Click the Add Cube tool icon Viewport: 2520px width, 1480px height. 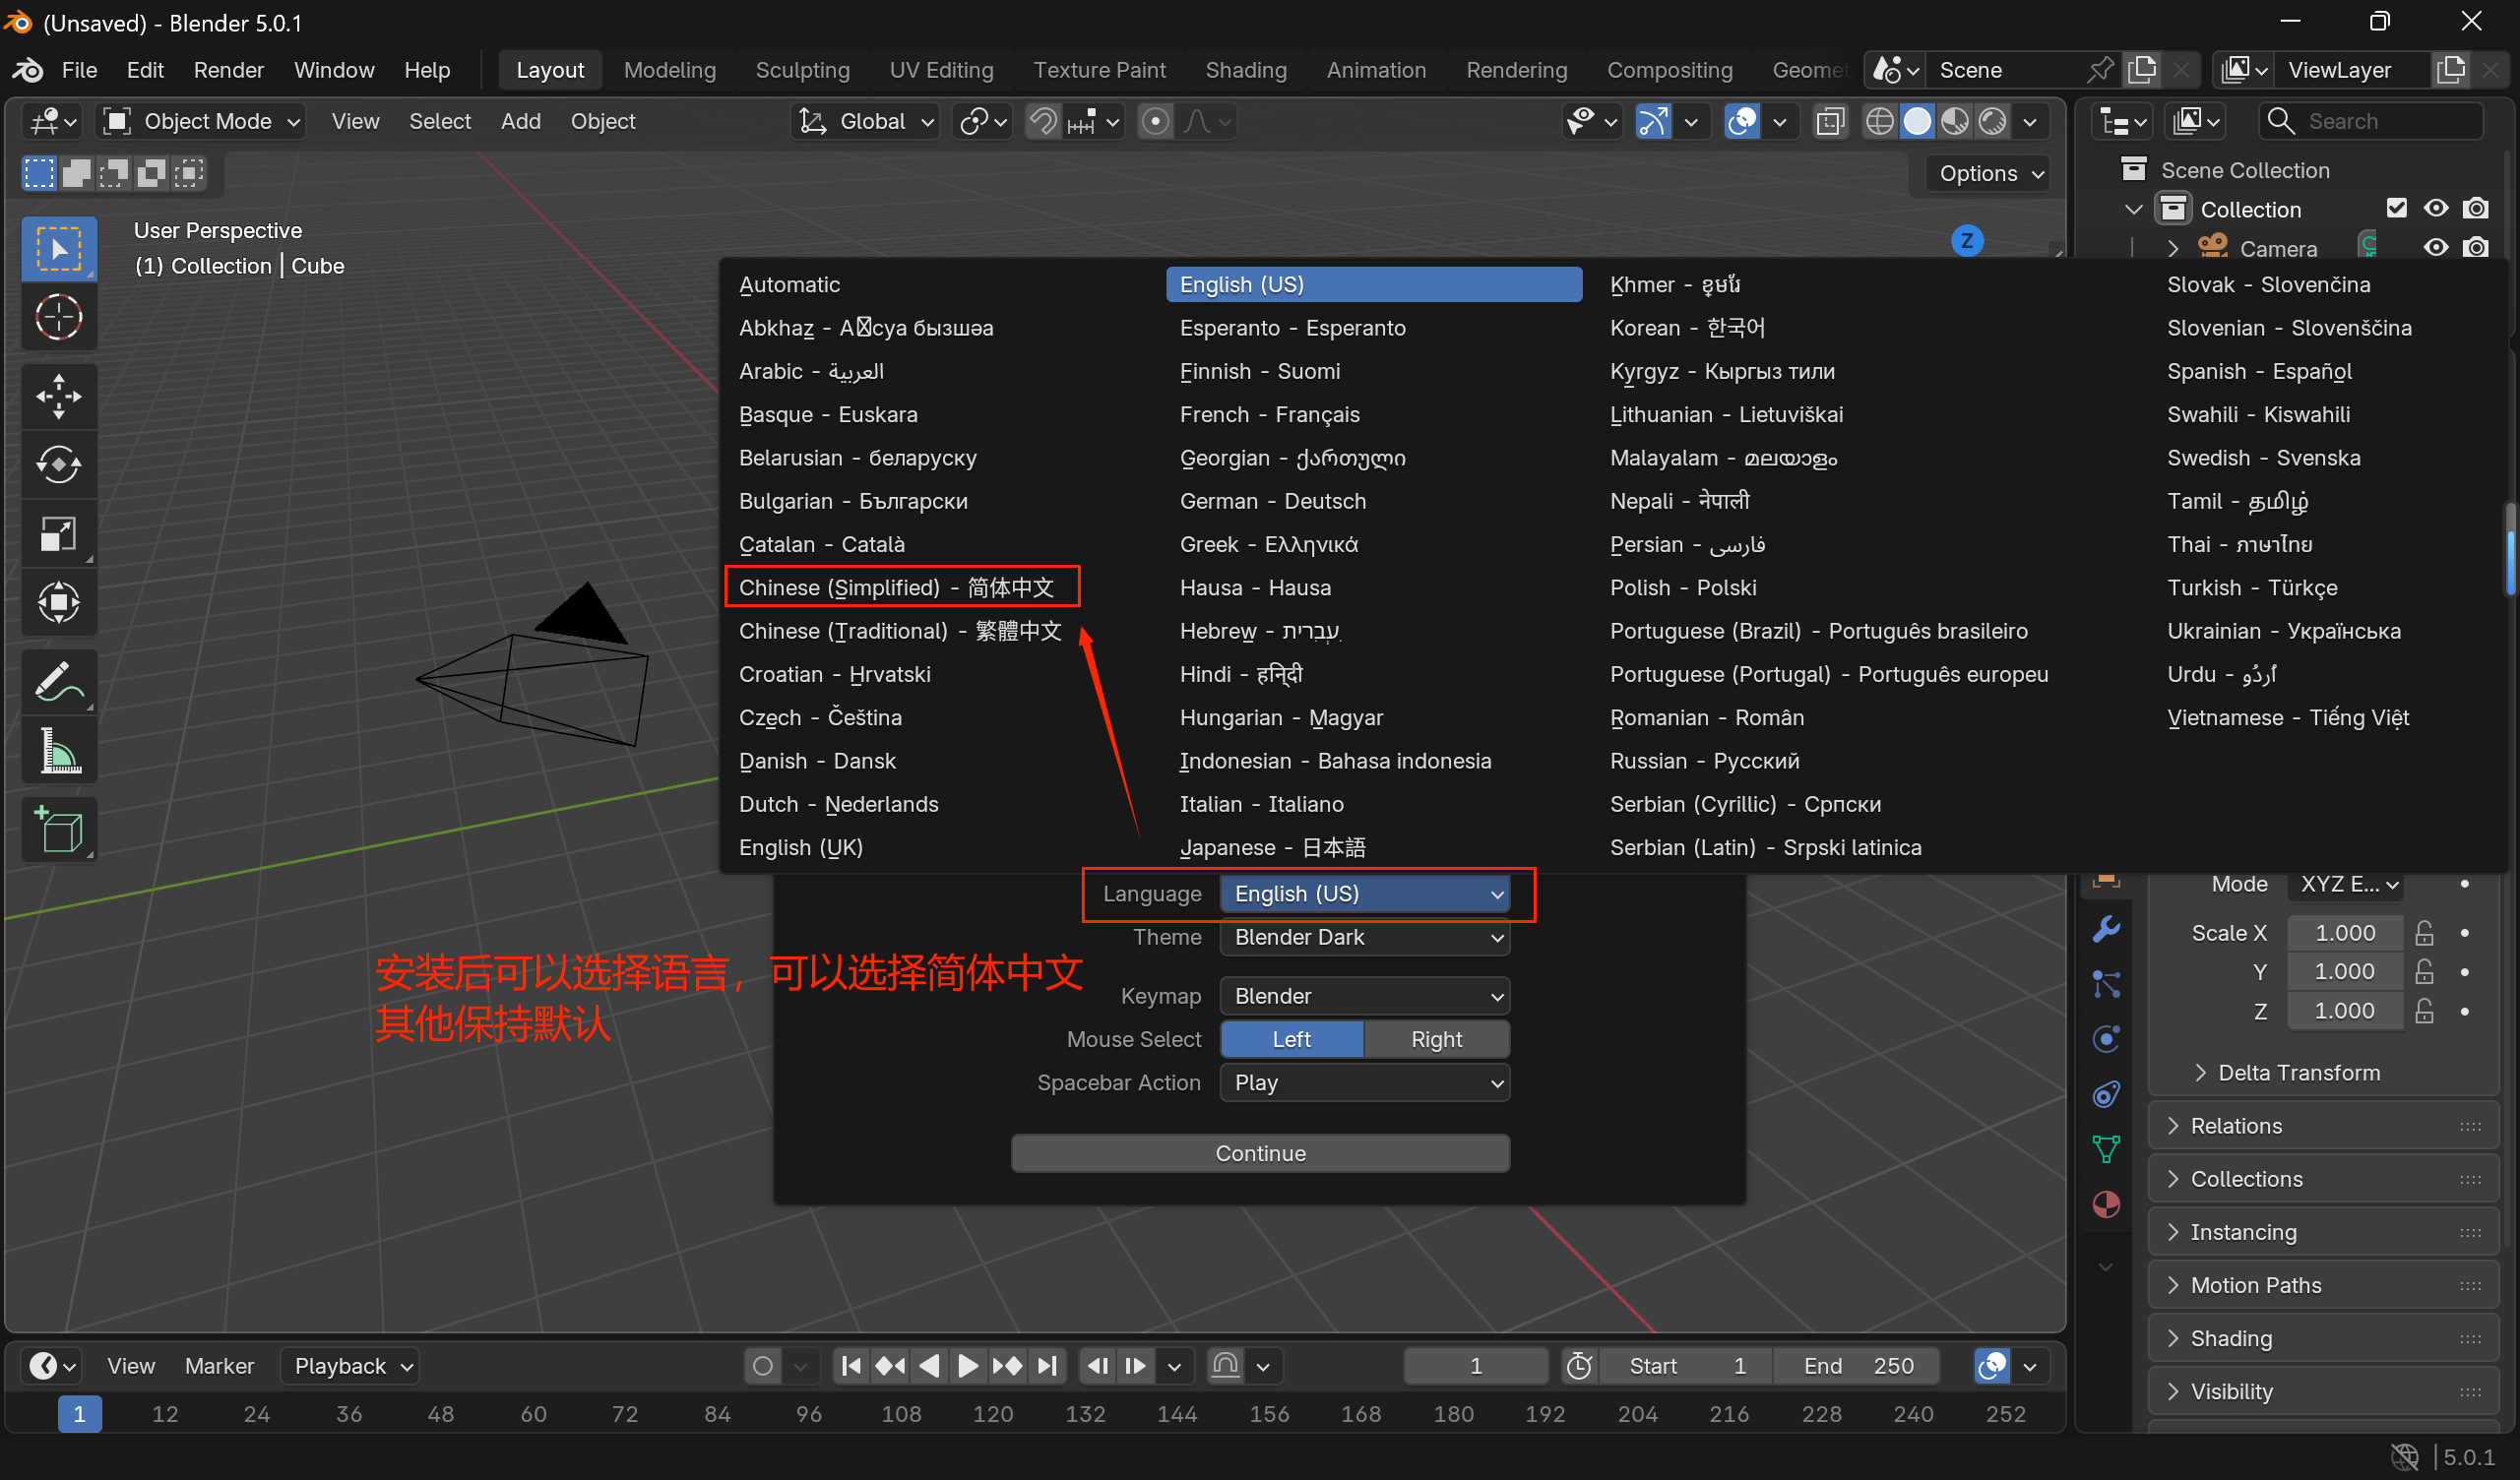[x=58, y=830]
